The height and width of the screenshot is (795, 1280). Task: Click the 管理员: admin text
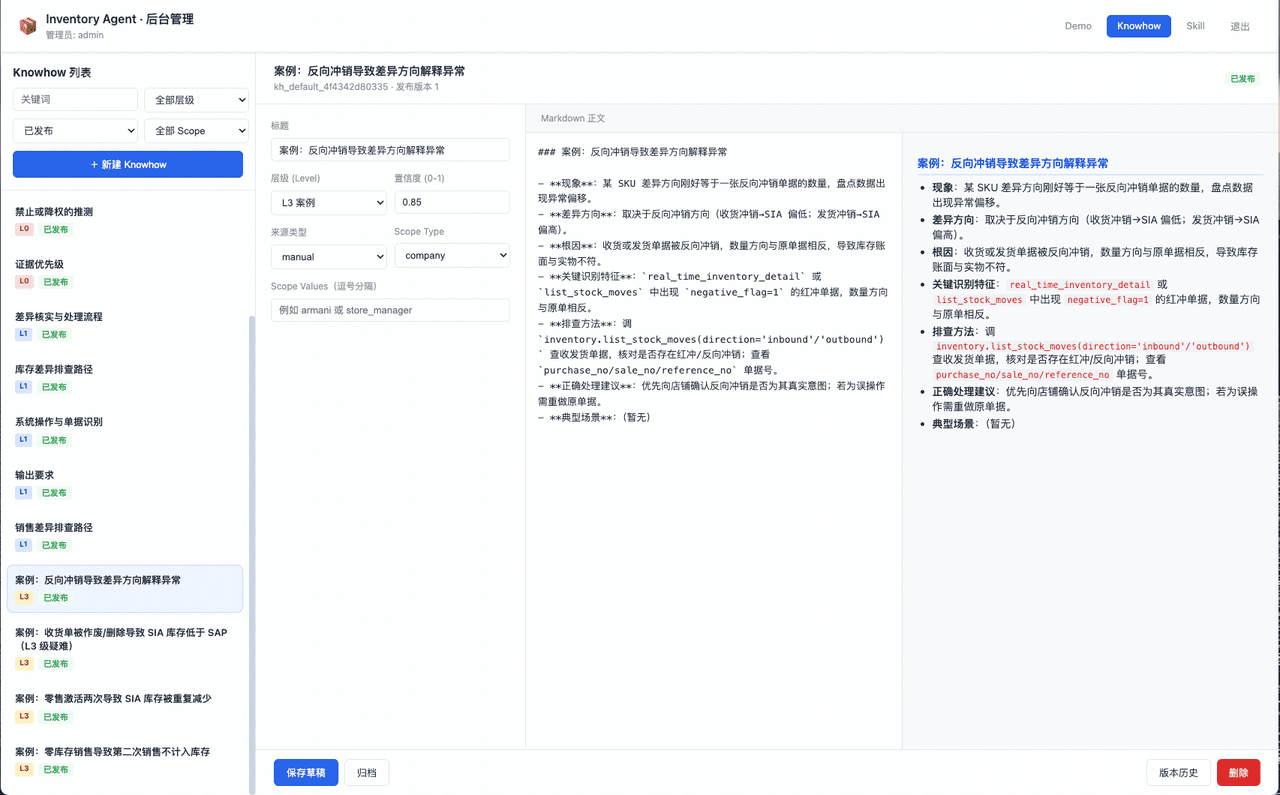click(x=74, y=35)
